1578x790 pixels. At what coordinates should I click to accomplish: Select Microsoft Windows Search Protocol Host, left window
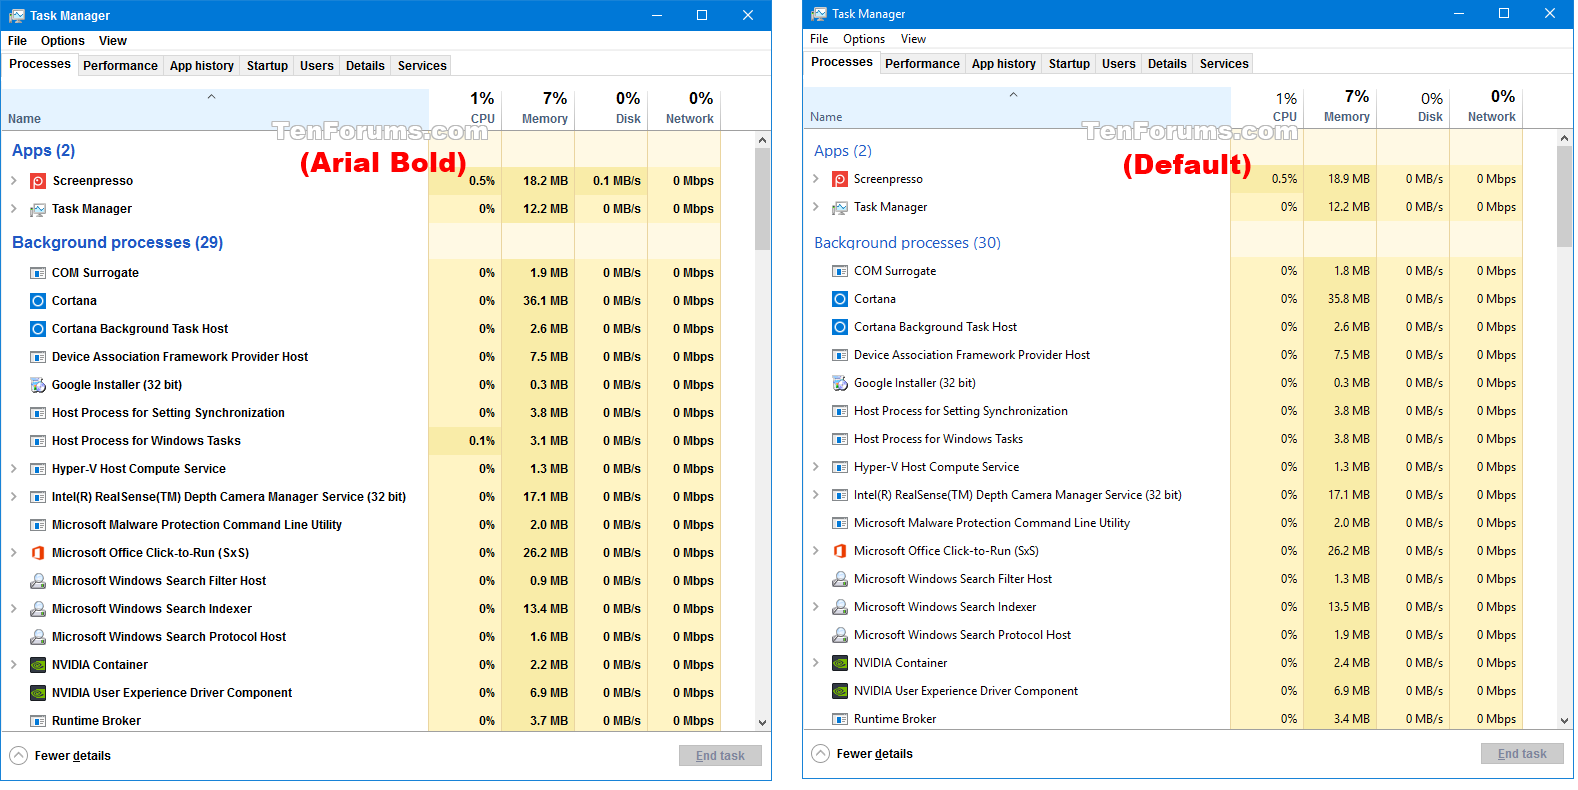[361, 637]
